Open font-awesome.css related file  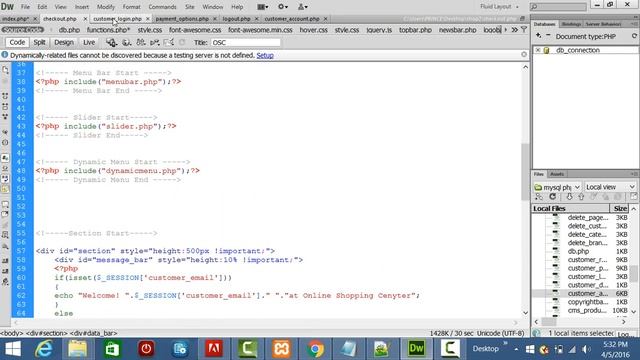195,30
